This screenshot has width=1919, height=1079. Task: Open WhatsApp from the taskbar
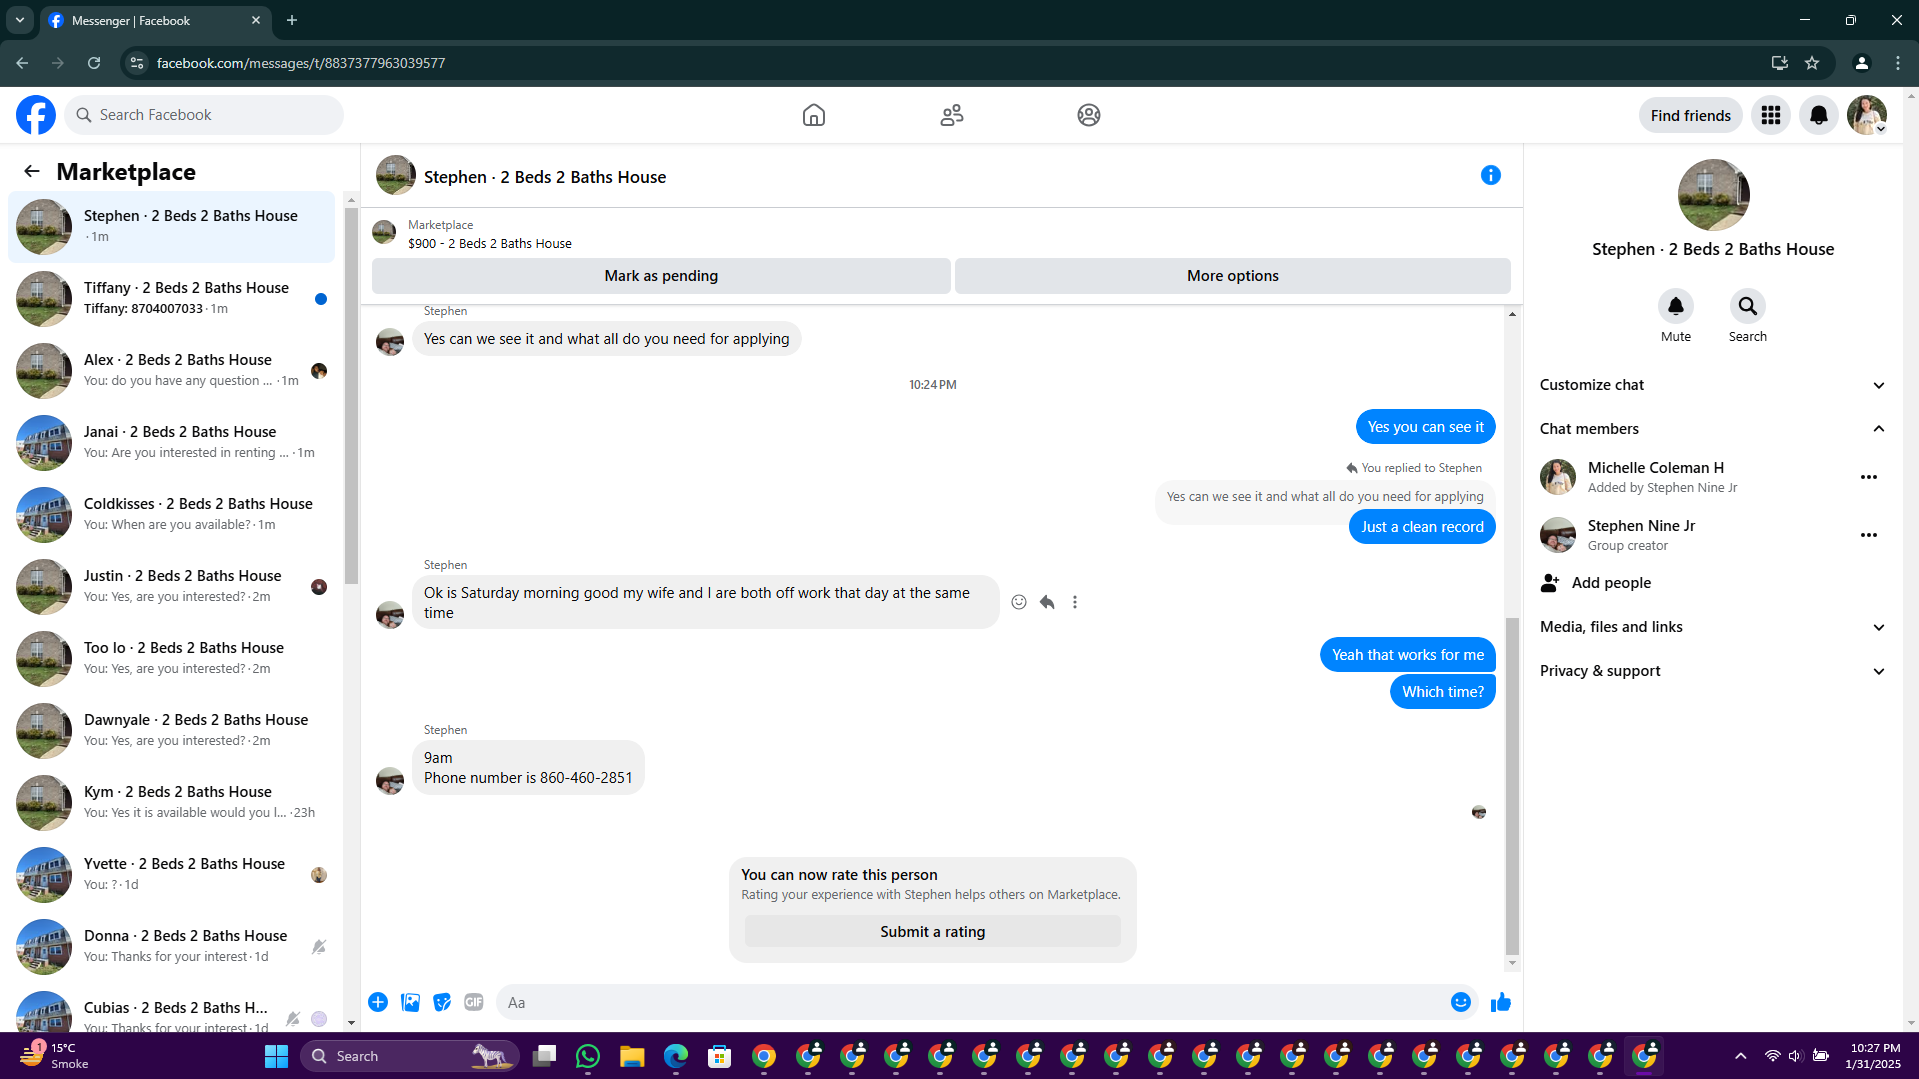coord(588,1056)
